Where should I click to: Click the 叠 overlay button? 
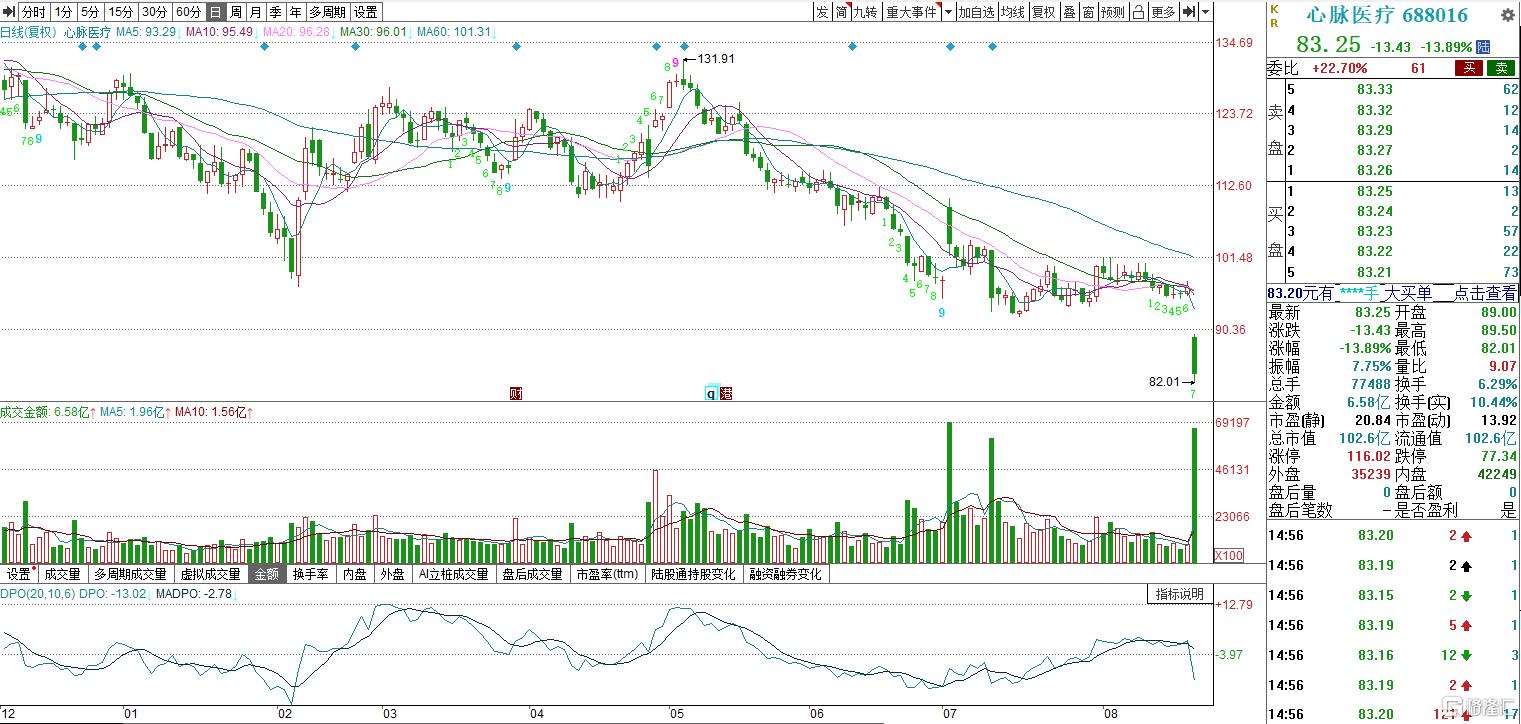pos(1070,12)
